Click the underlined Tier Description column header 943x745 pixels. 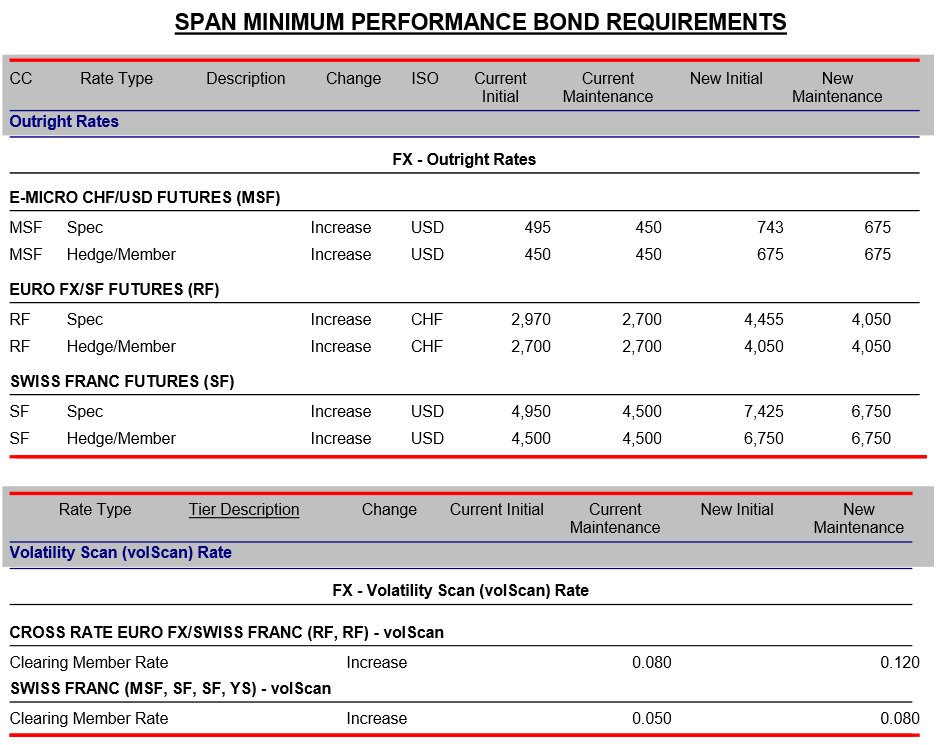click(x=244, y=509)
